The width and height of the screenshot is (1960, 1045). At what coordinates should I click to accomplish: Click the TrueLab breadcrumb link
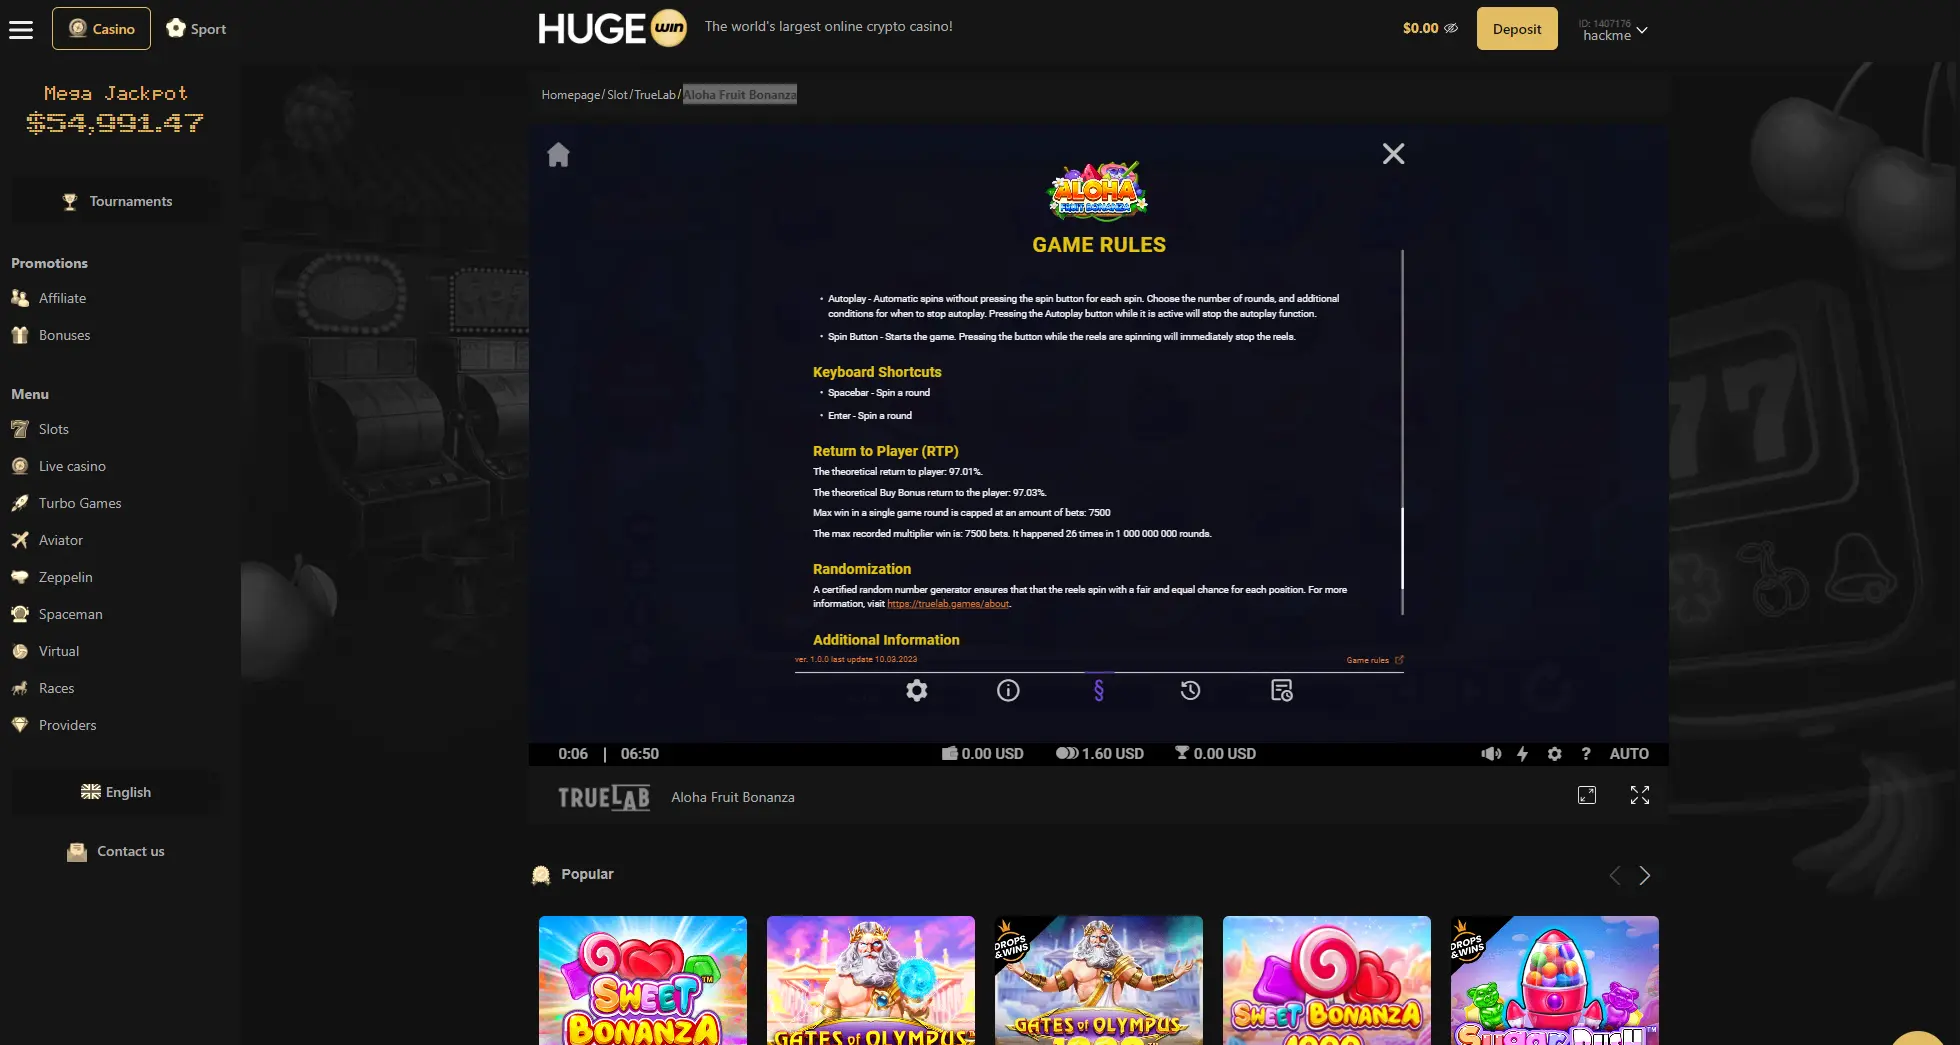(x=655, y=95)
